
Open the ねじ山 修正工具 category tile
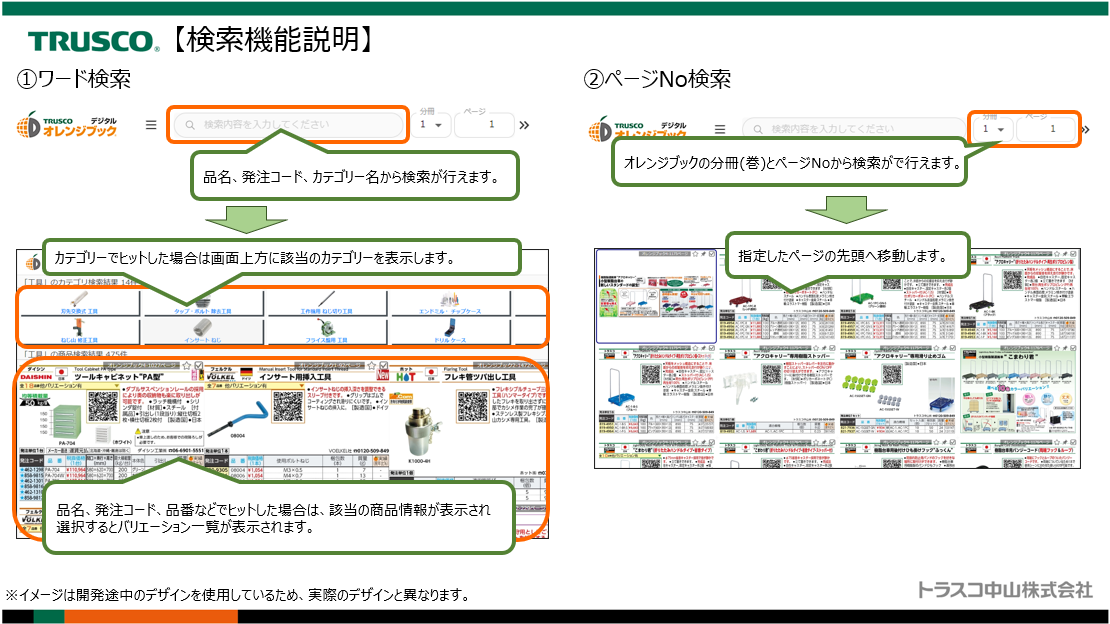[x=79, y=331]
